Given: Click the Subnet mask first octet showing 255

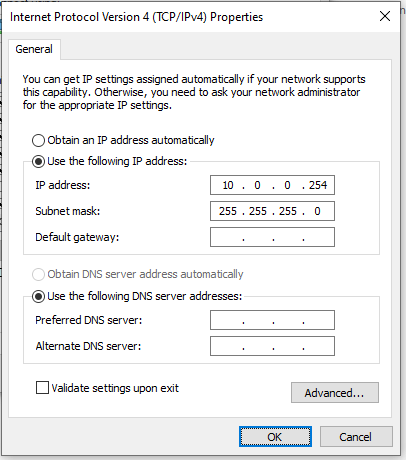Looking at the screenshot, I should coord(228,211).
